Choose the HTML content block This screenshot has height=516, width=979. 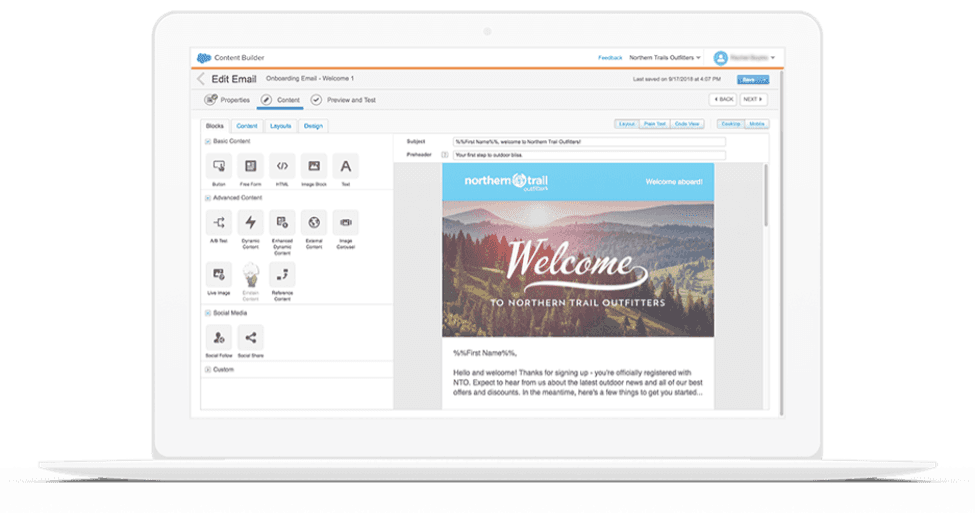pyautogui.click(x=282, y=166)
